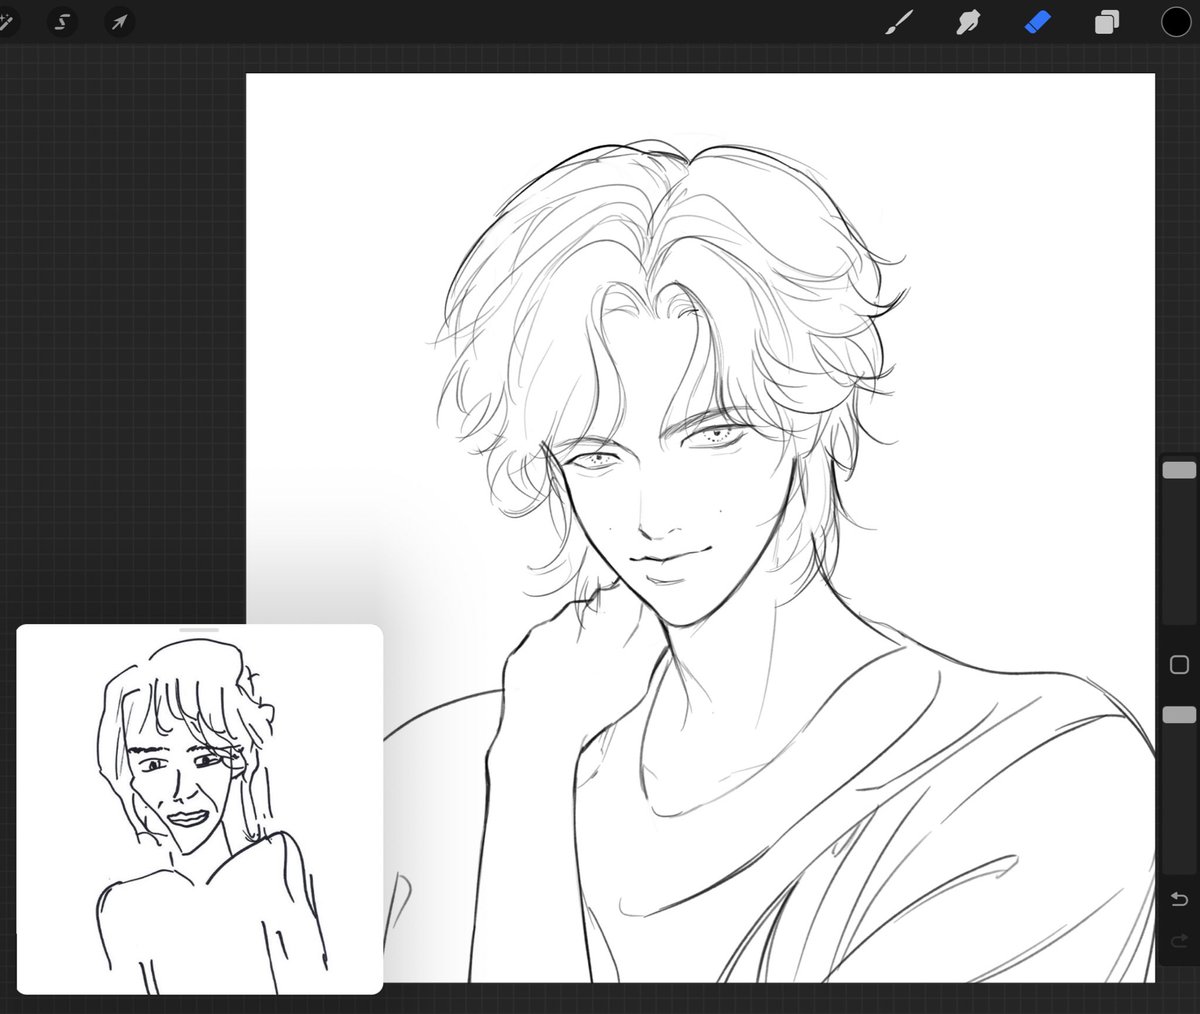Click the brush size slider handle
Image resolution: width=1200 pixels, height=1014 pixels.
click(x=1179, y=470)
